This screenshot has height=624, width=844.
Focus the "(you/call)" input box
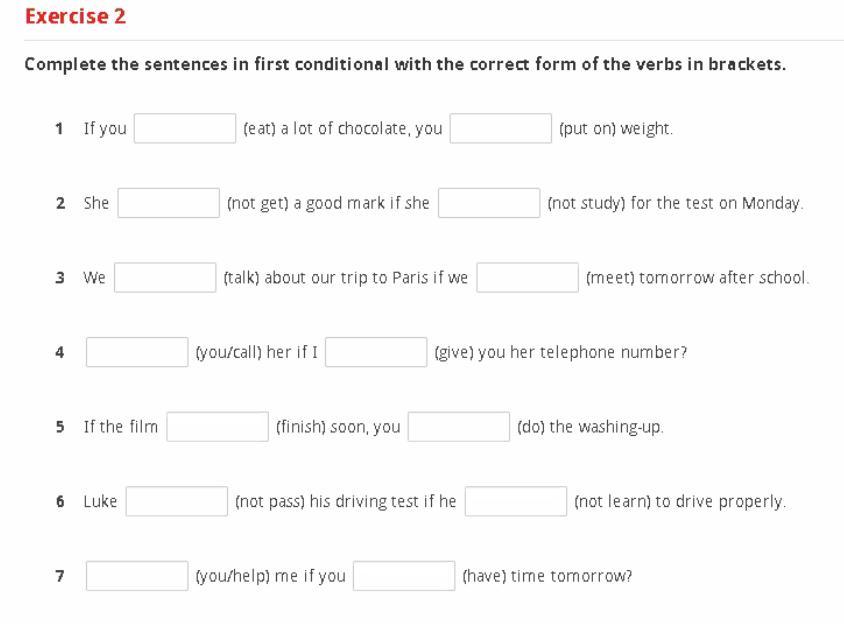tap(137, 352)
